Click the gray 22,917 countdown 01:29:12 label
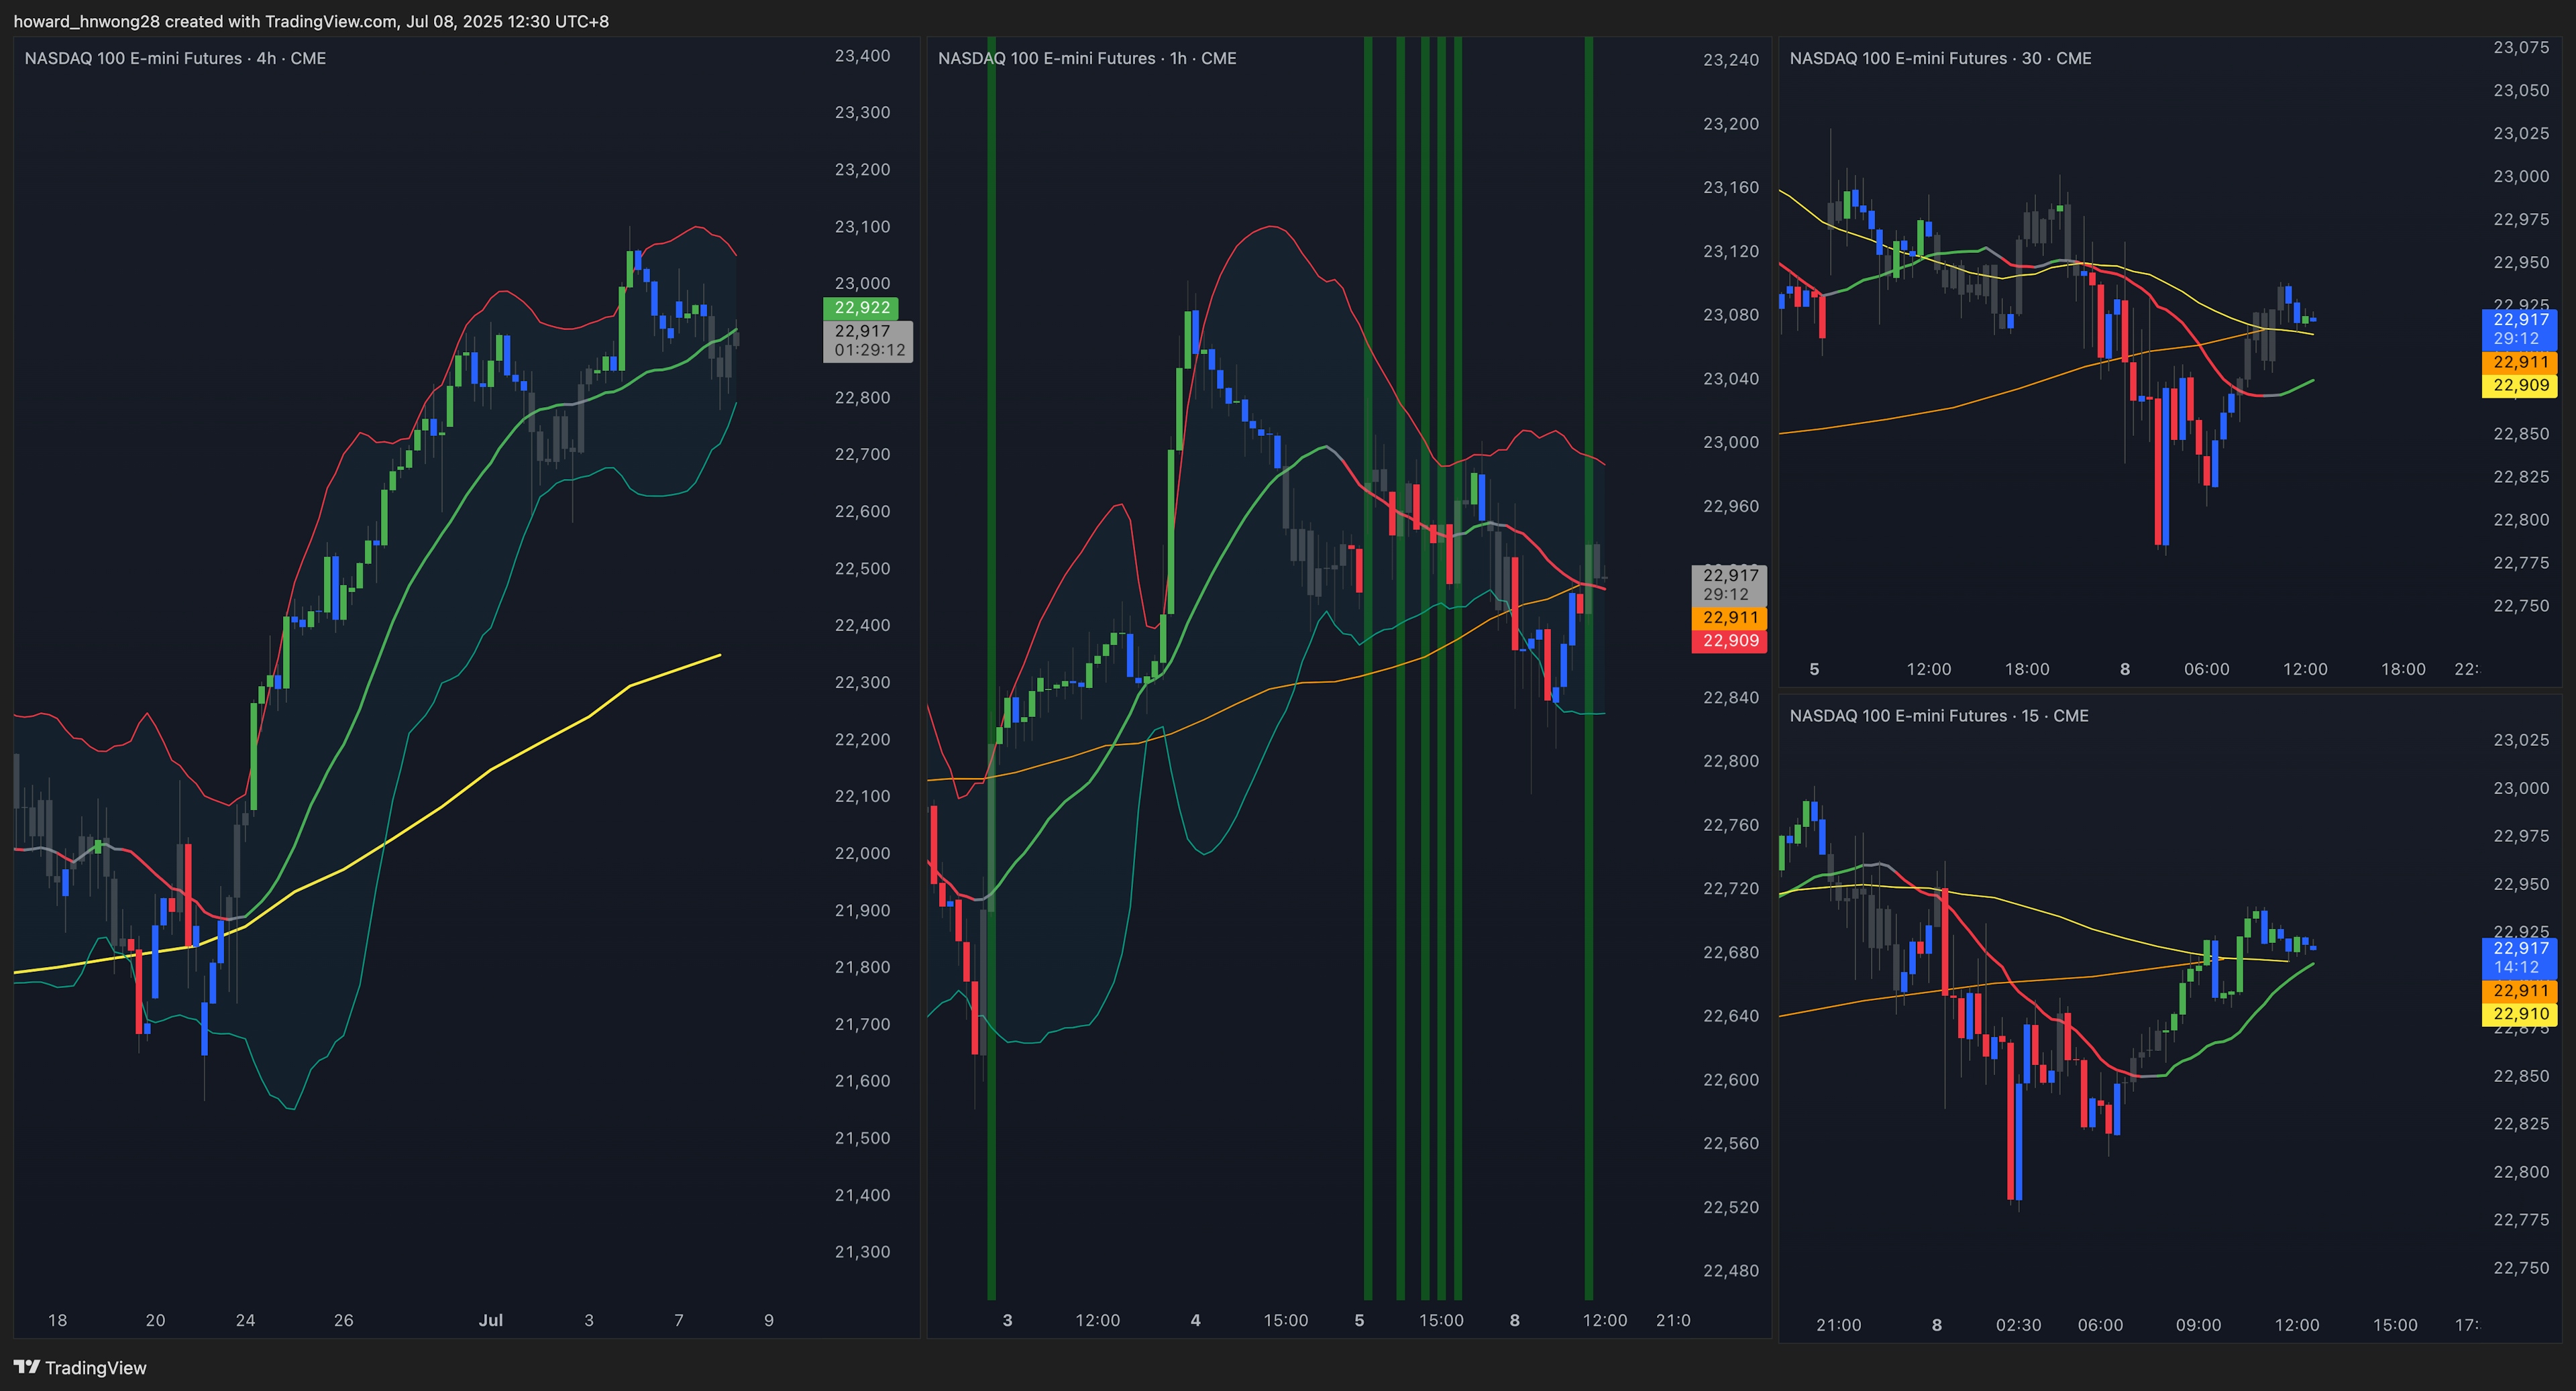Screen dimensions: 2576x1391 click(868, 341)
